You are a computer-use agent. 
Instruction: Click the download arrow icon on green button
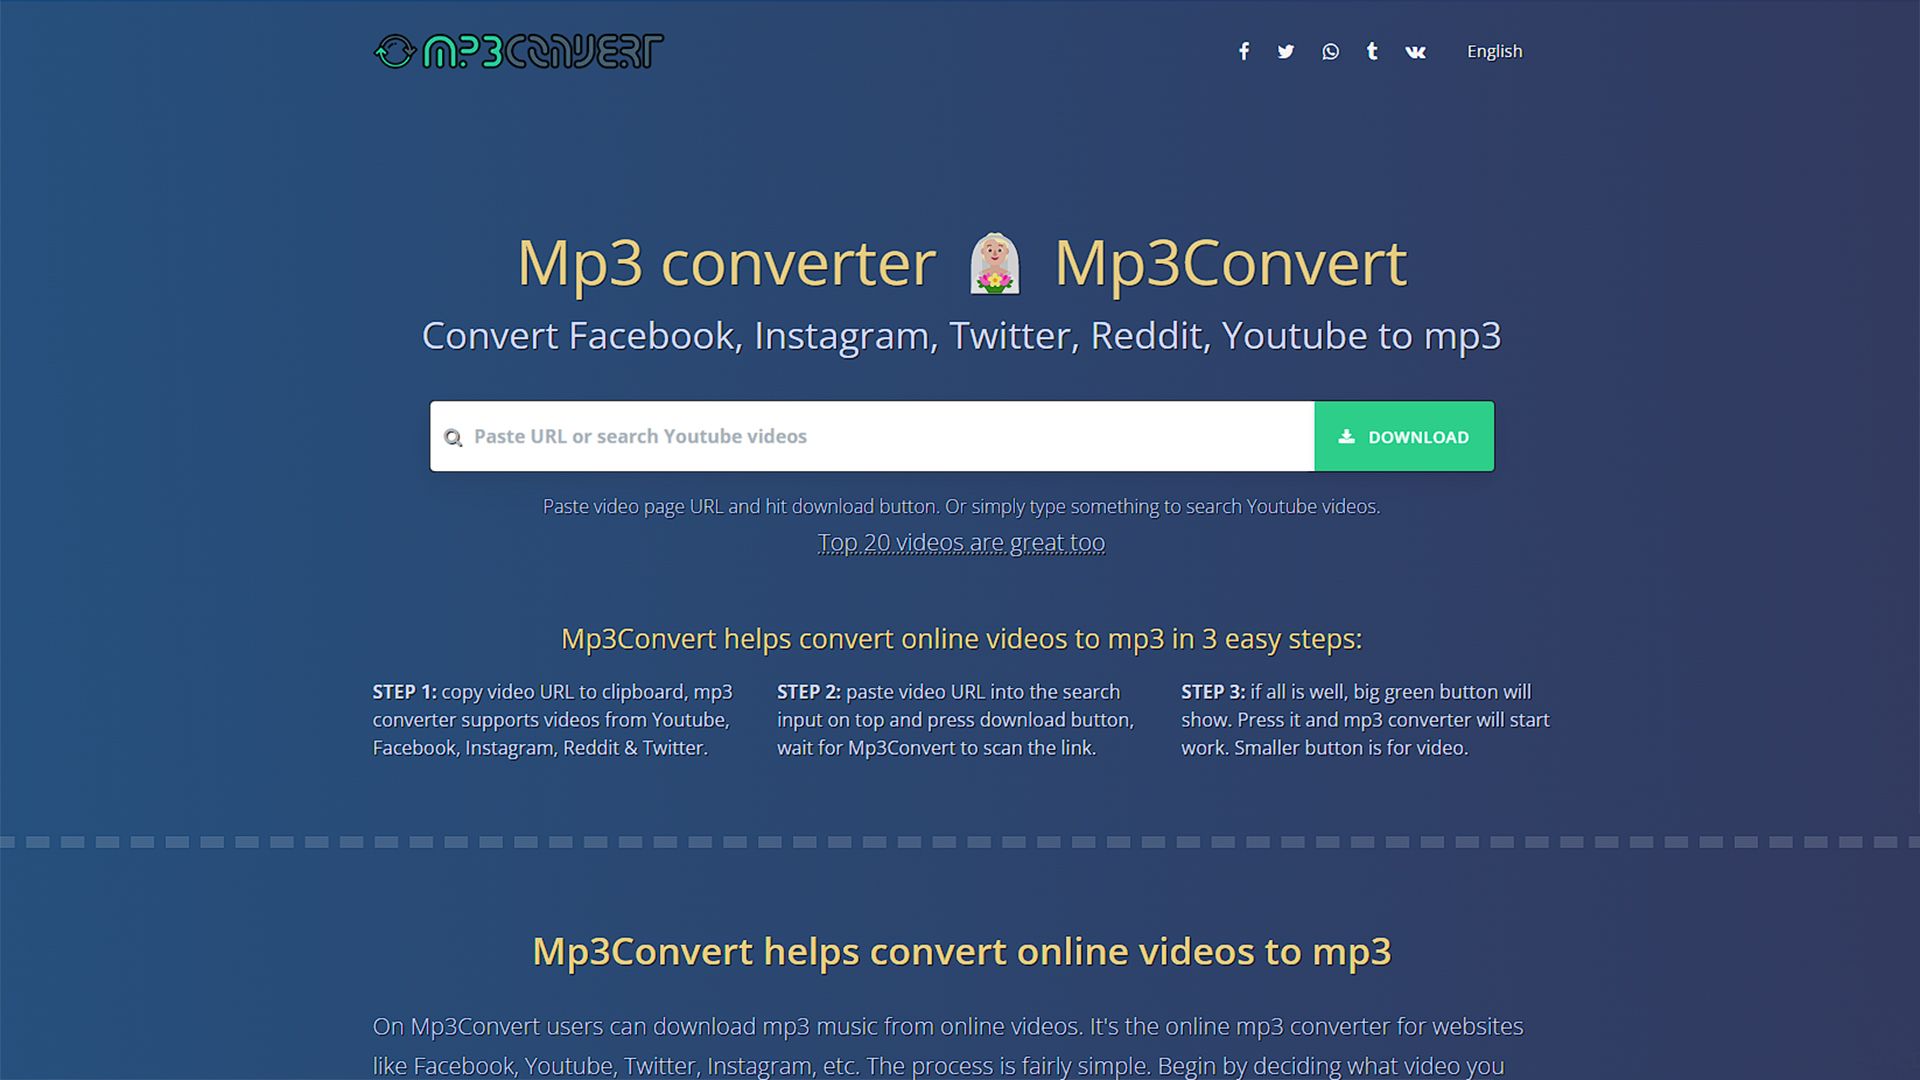click(1346, 436)
